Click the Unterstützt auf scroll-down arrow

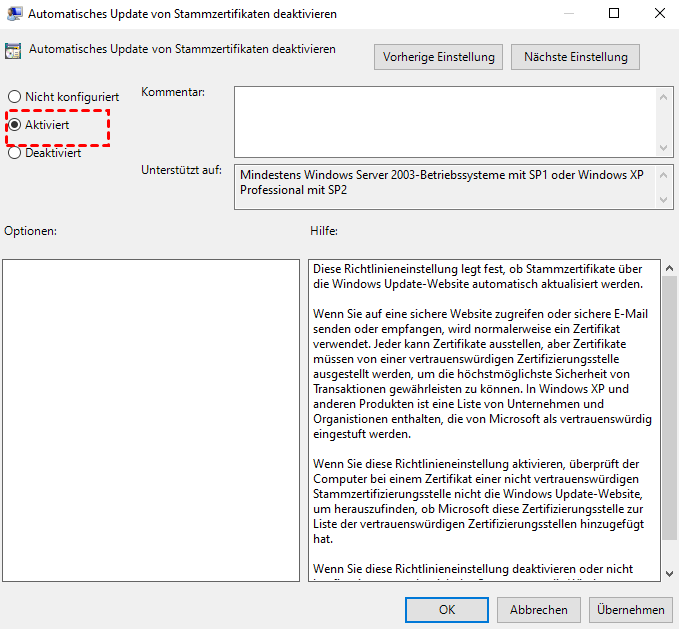tap(663, 199)
